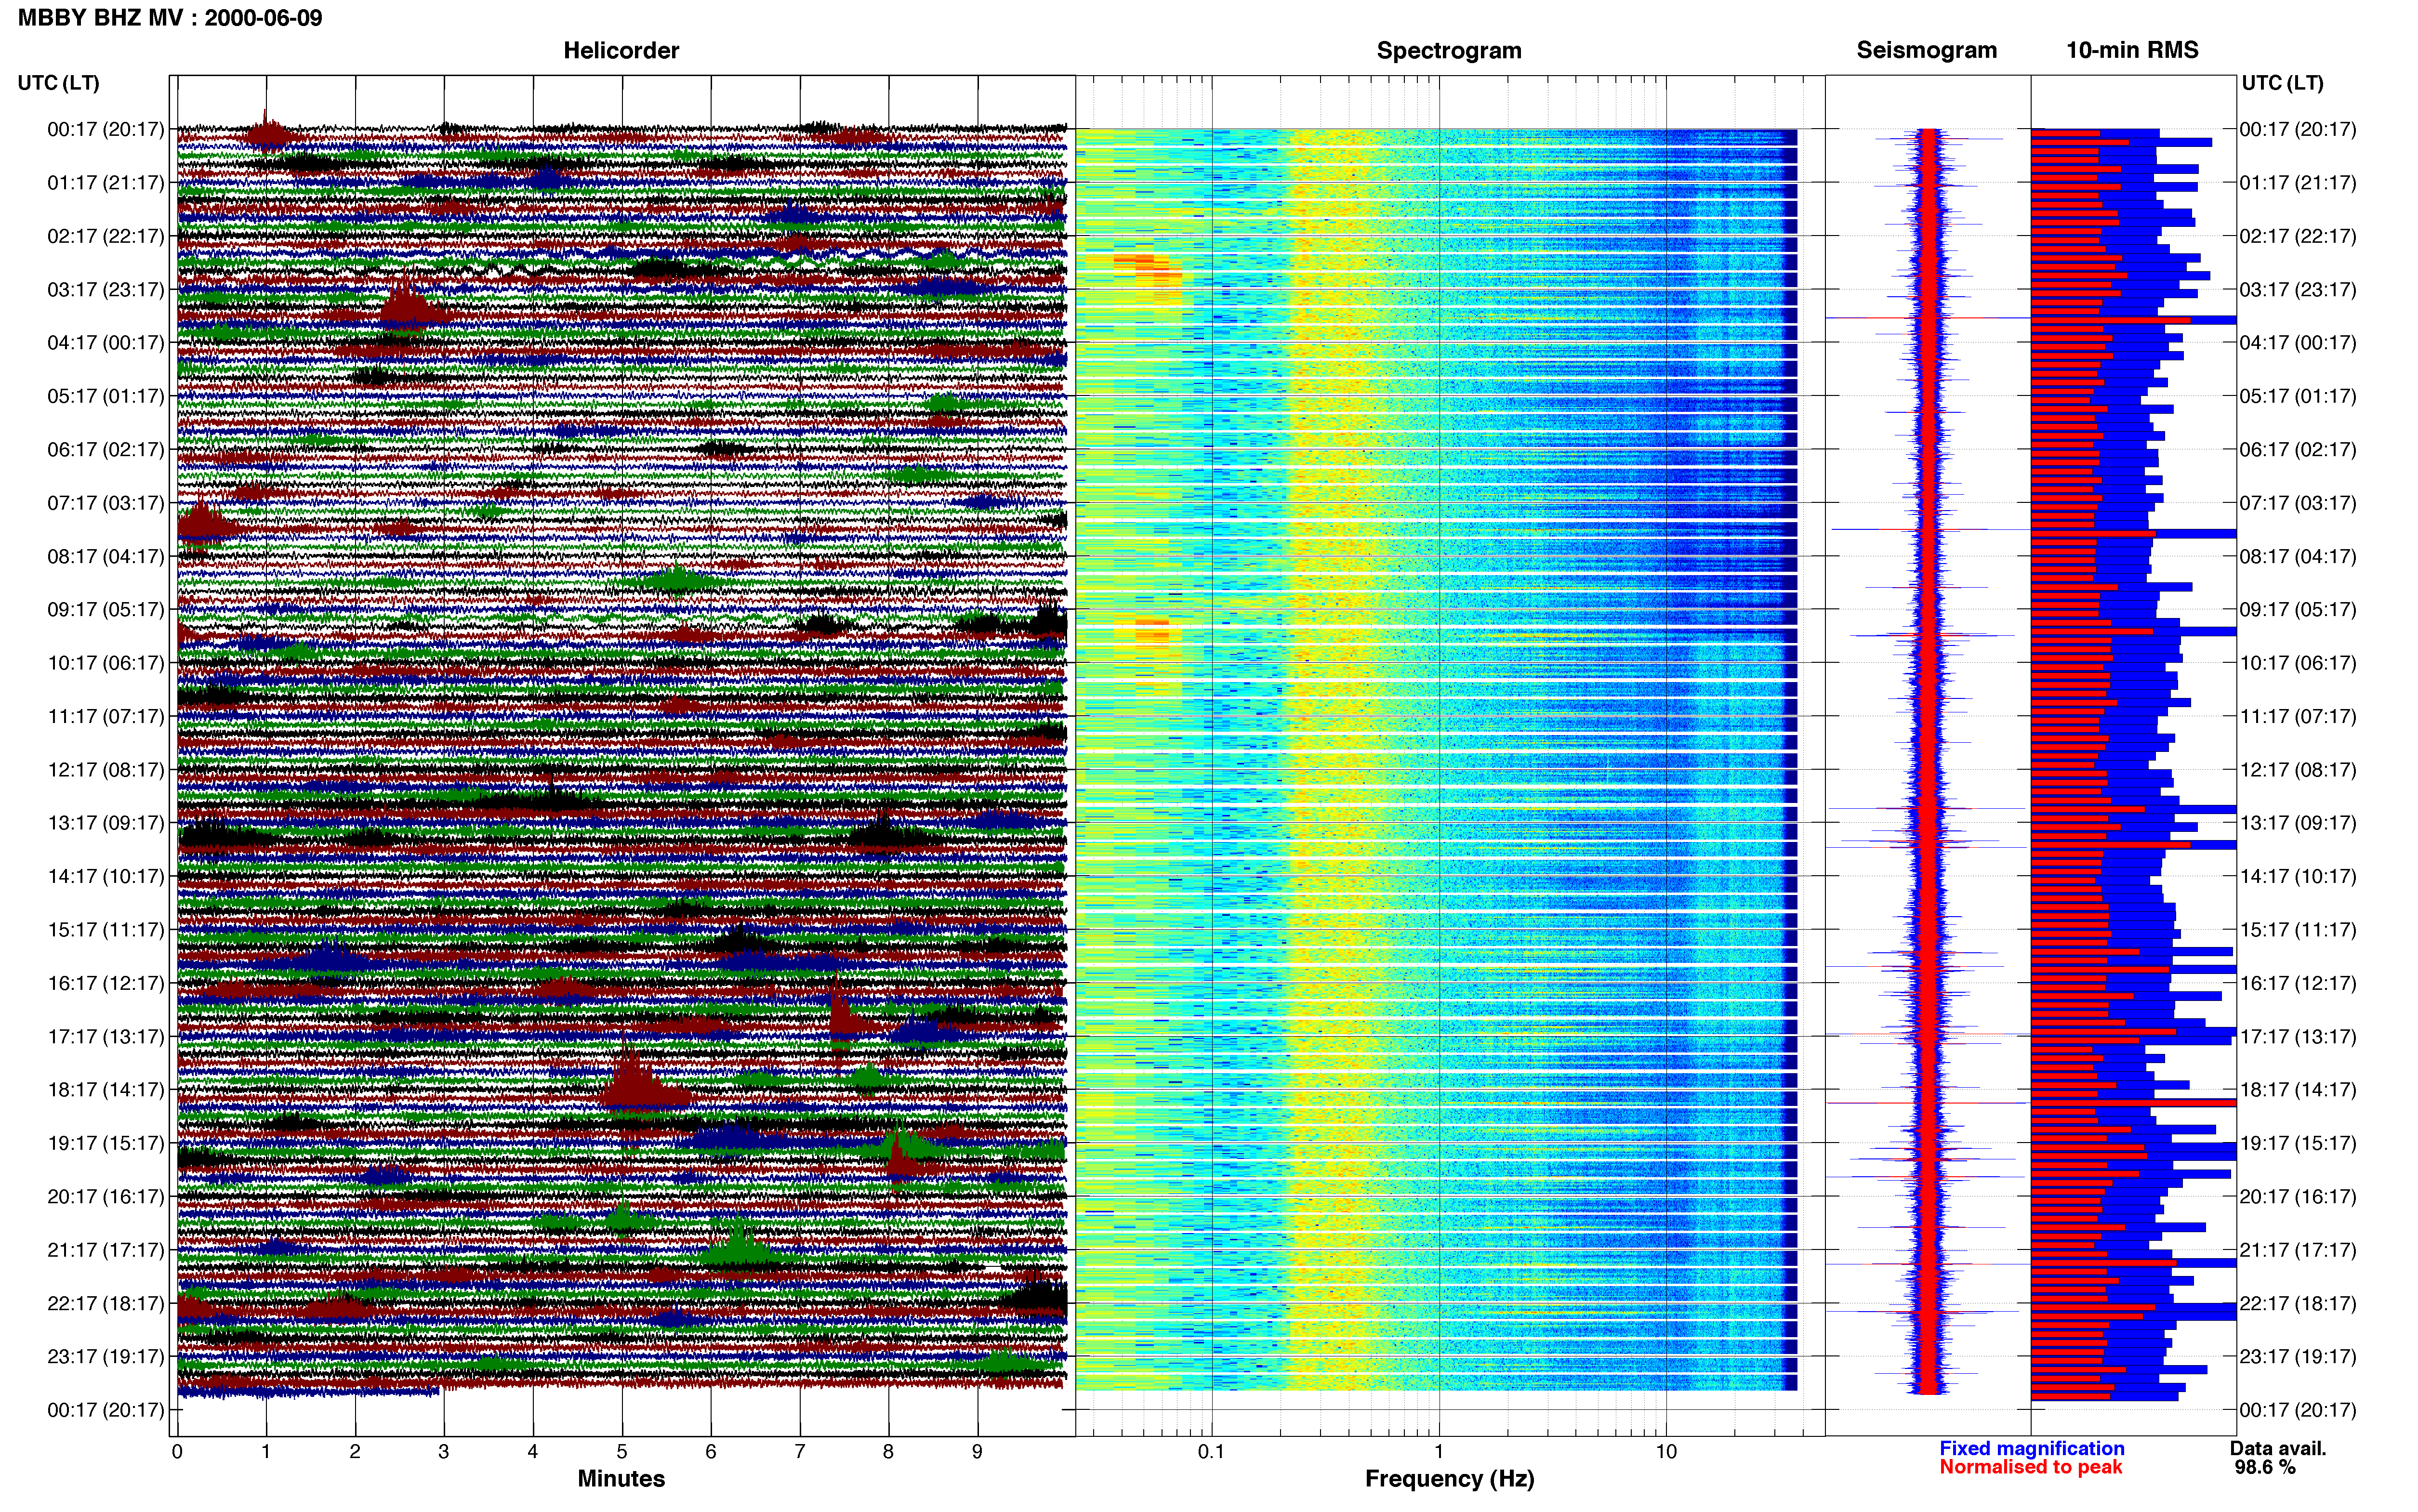Select the '07:17 (03:17)' label next to Helicorder

[106, 503]
